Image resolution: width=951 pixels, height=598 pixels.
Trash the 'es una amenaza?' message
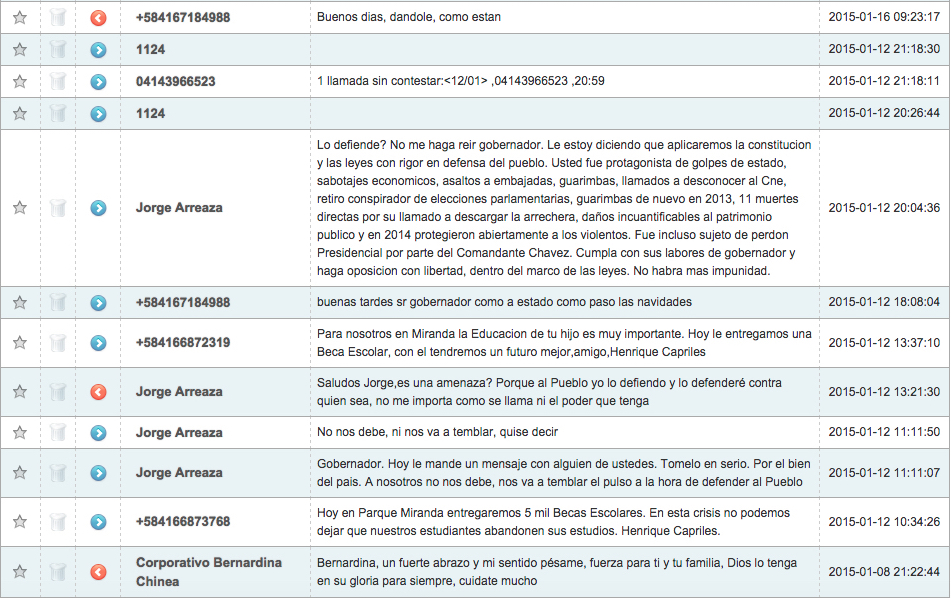58,392
